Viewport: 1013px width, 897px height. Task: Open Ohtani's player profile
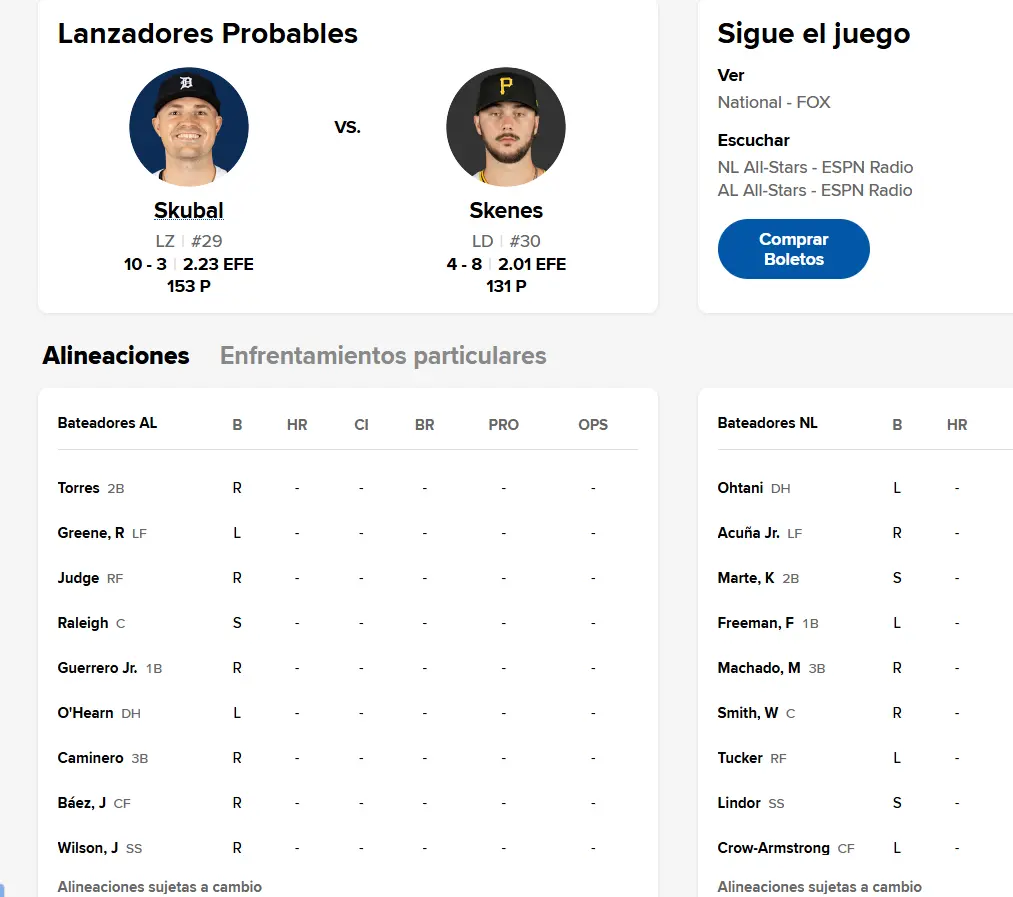pos(740,488)
